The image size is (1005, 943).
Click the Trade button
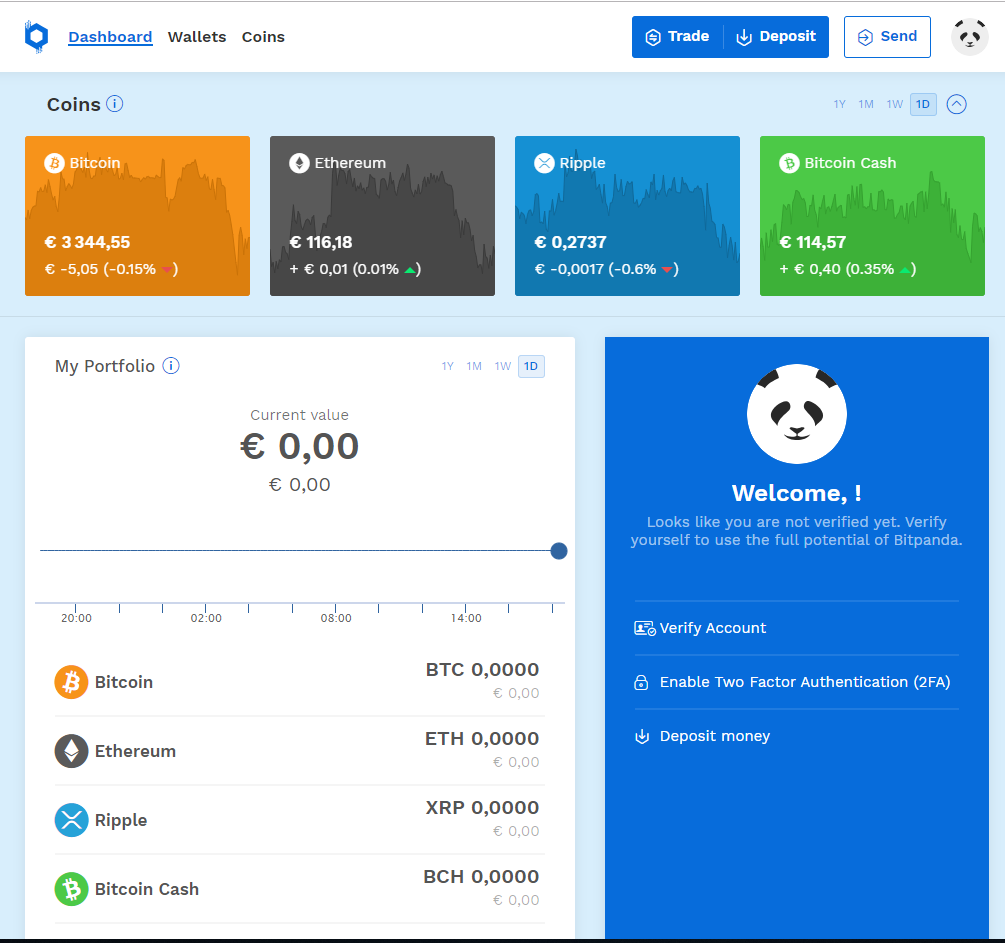[x=677, y=36]
